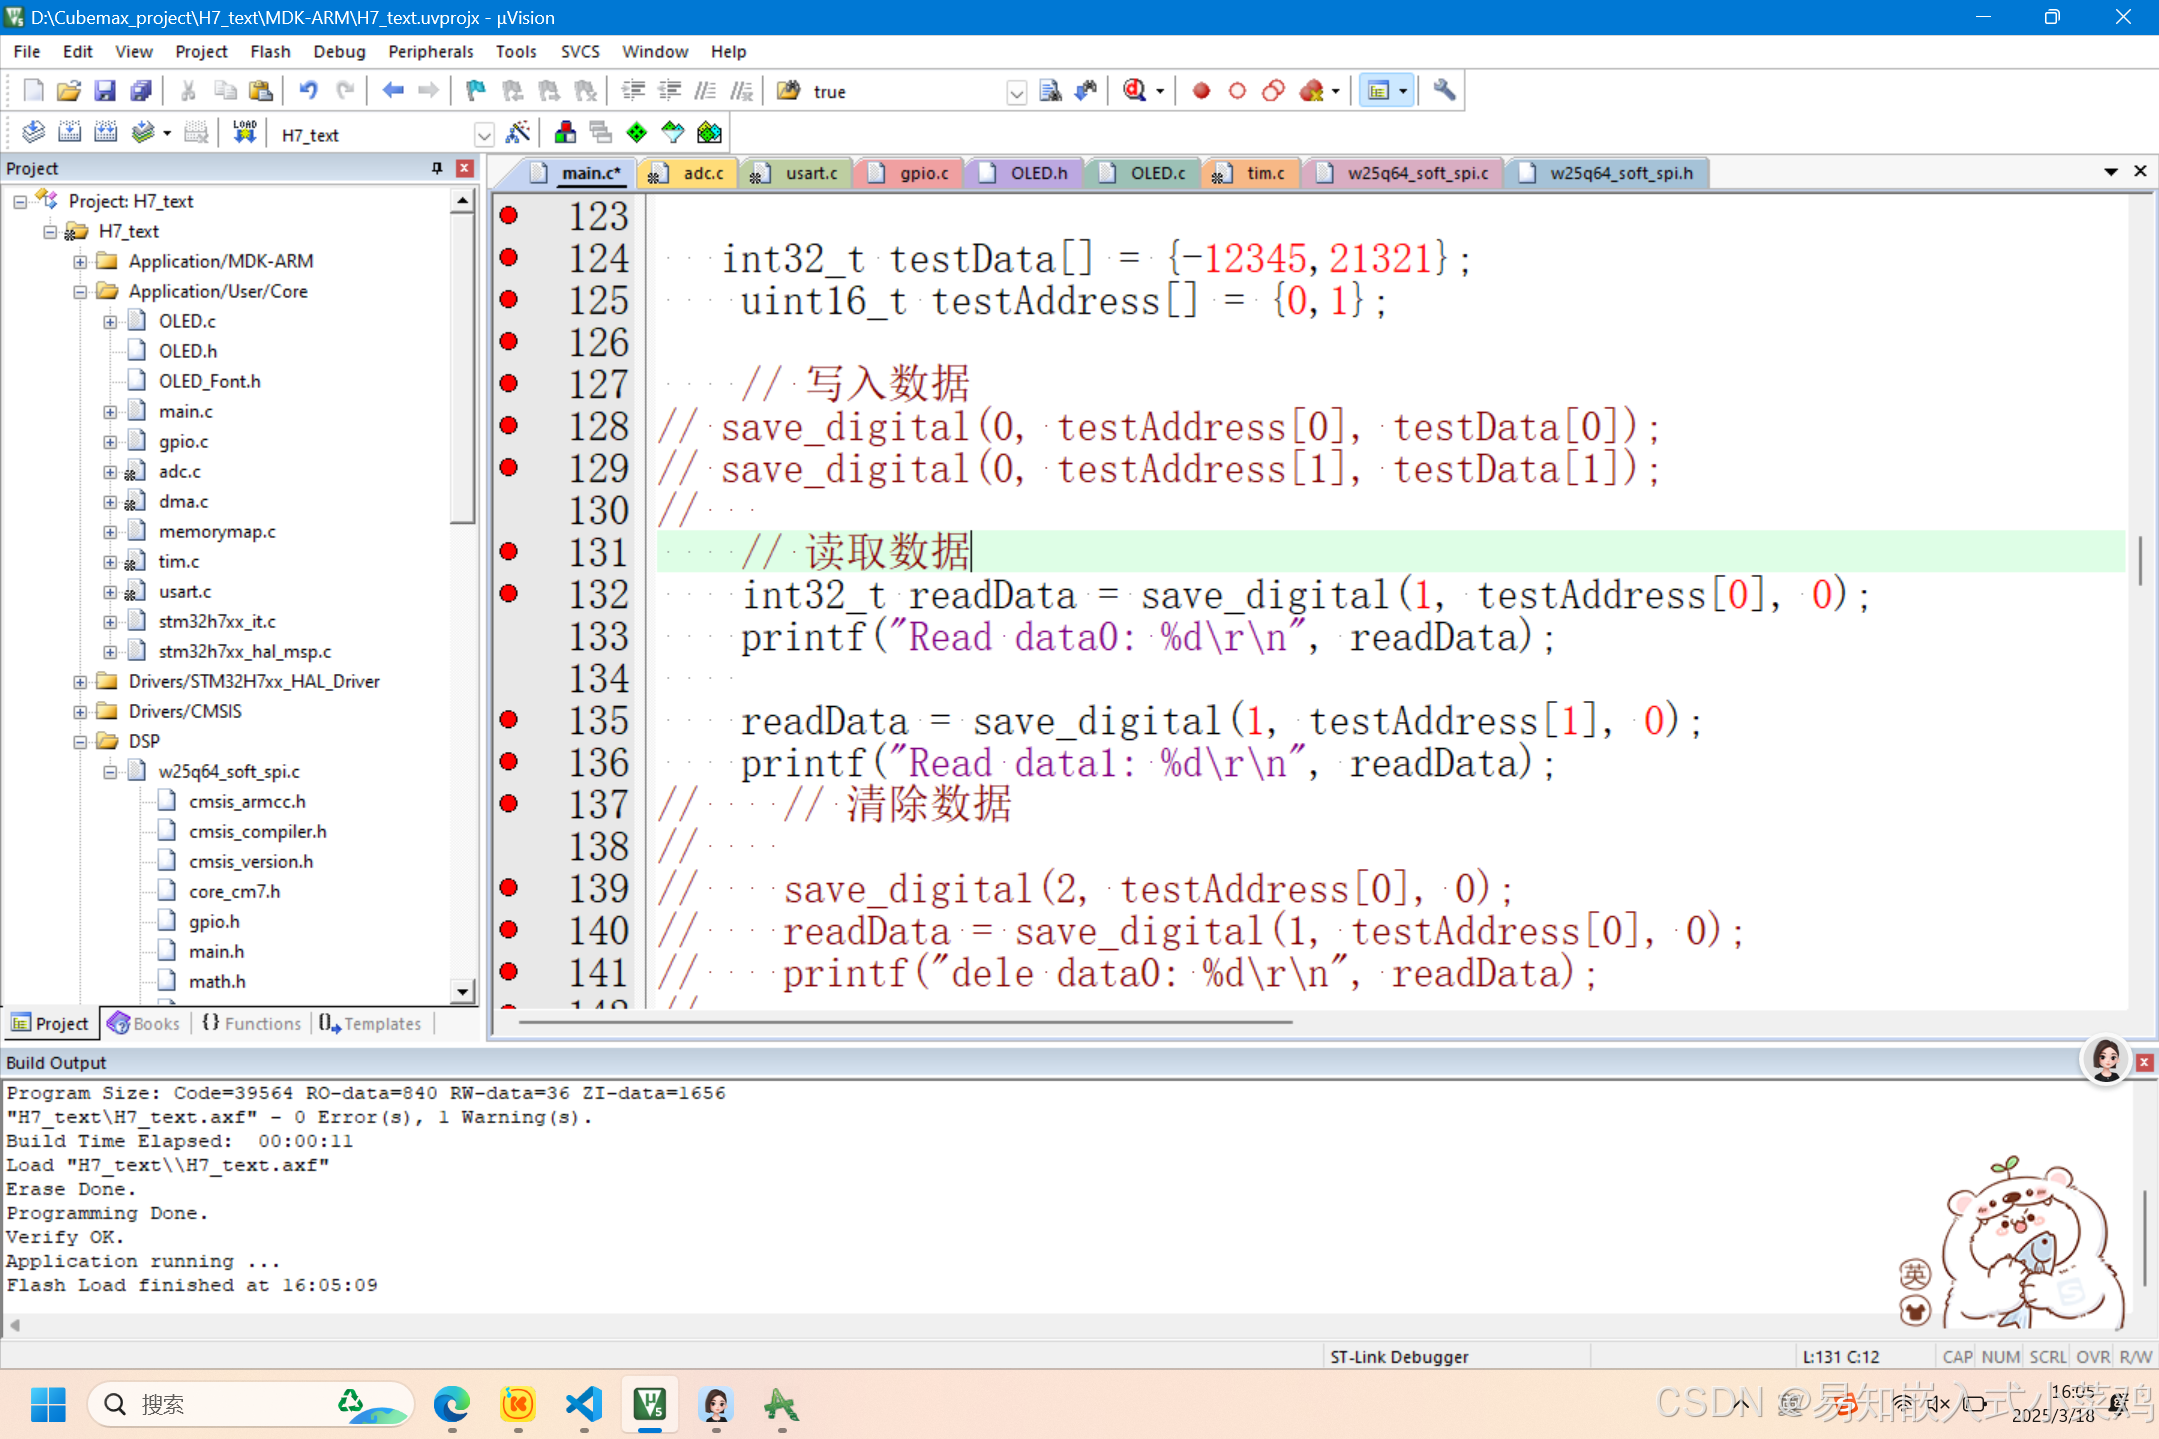Switch to the w25q64_soft_spi.c tab

(1416, 173)
